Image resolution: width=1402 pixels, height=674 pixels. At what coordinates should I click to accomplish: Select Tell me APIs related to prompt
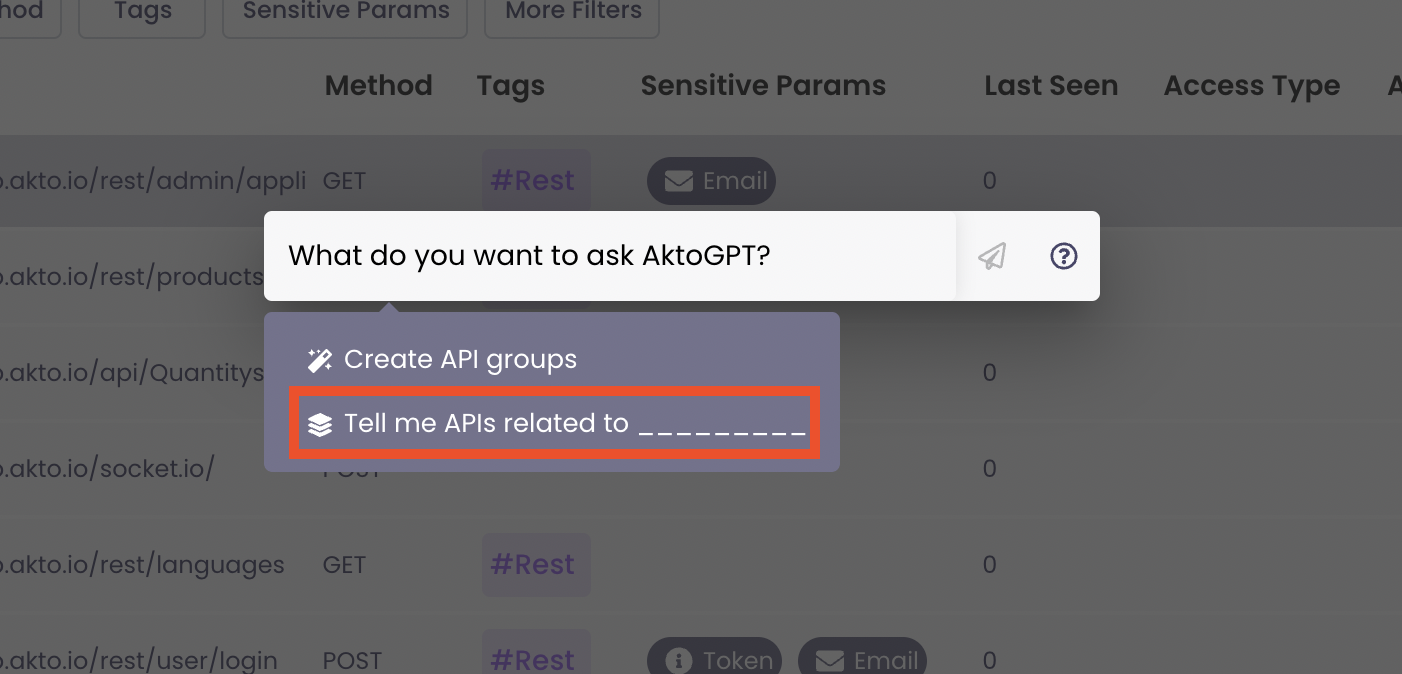point(555,424)
